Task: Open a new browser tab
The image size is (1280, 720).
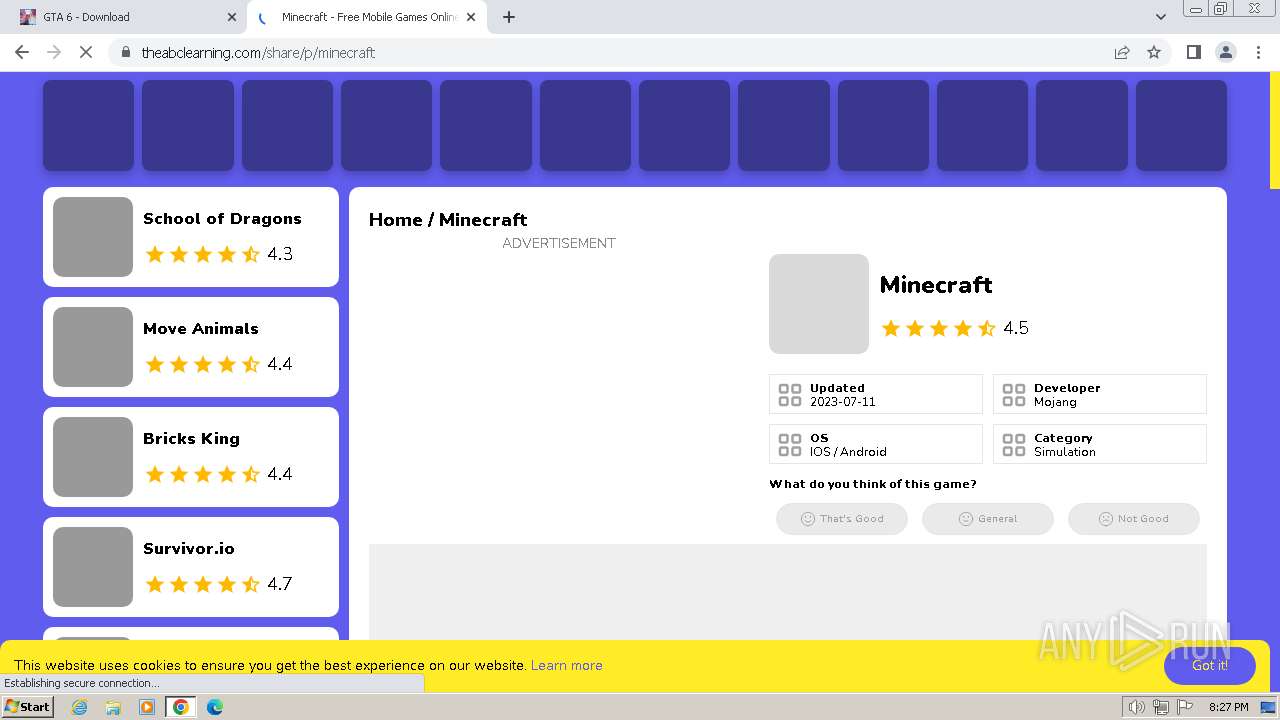Action: pyautogui.click(x=509, y=17)
